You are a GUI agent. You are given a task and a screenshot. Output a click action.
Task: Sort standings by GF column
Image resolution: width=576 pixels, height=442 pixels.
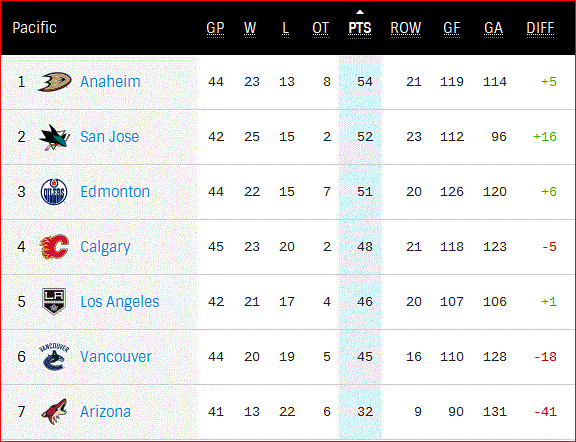pyautogui.click(x=451, y=29)
